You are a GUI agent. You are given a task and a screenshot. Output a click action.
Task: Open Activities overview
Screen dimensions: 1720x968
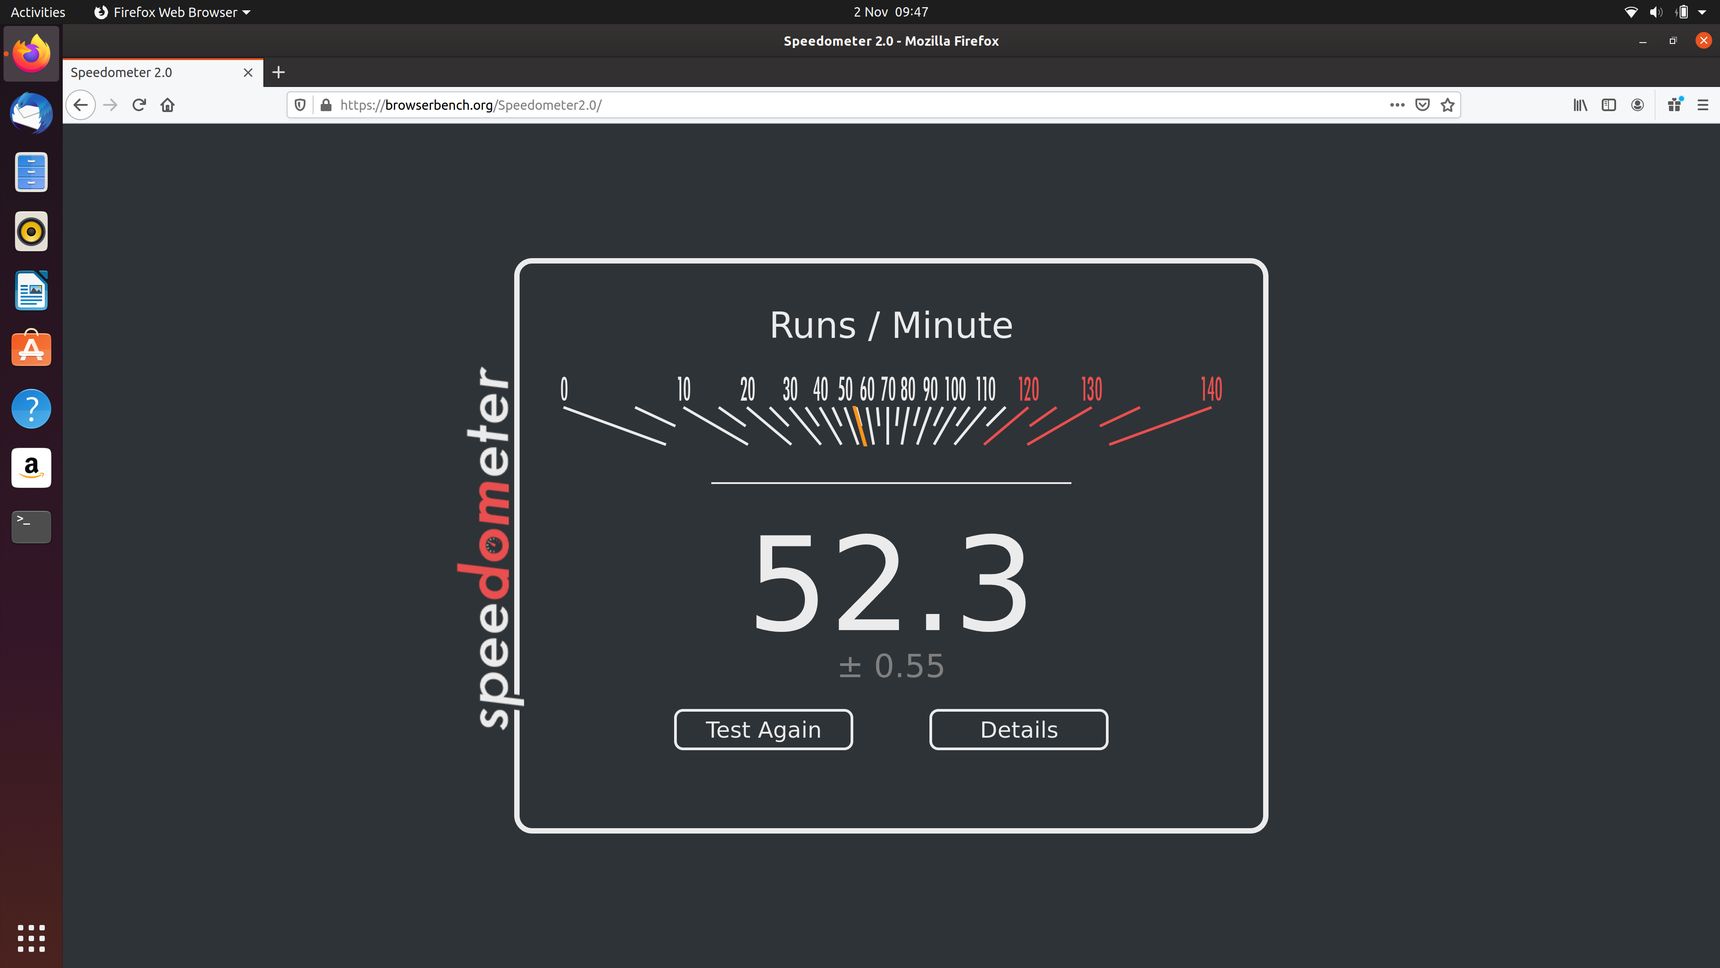pos(38,12)
